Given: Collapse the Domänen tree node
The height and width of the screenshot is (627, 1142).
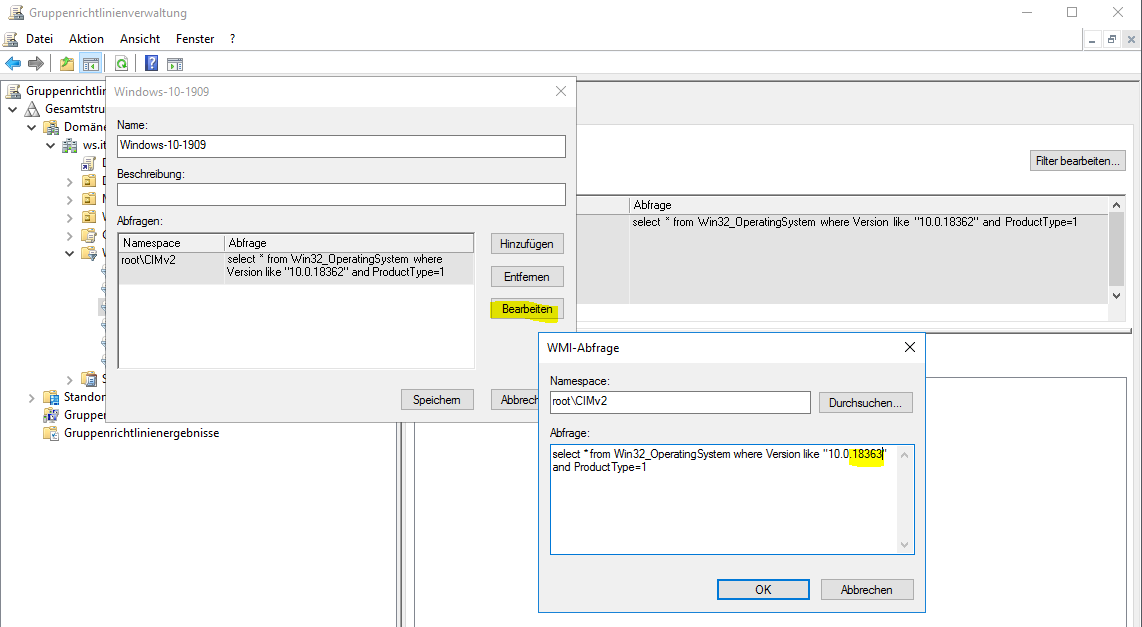Looking at the screenshot, I should 31,127.
